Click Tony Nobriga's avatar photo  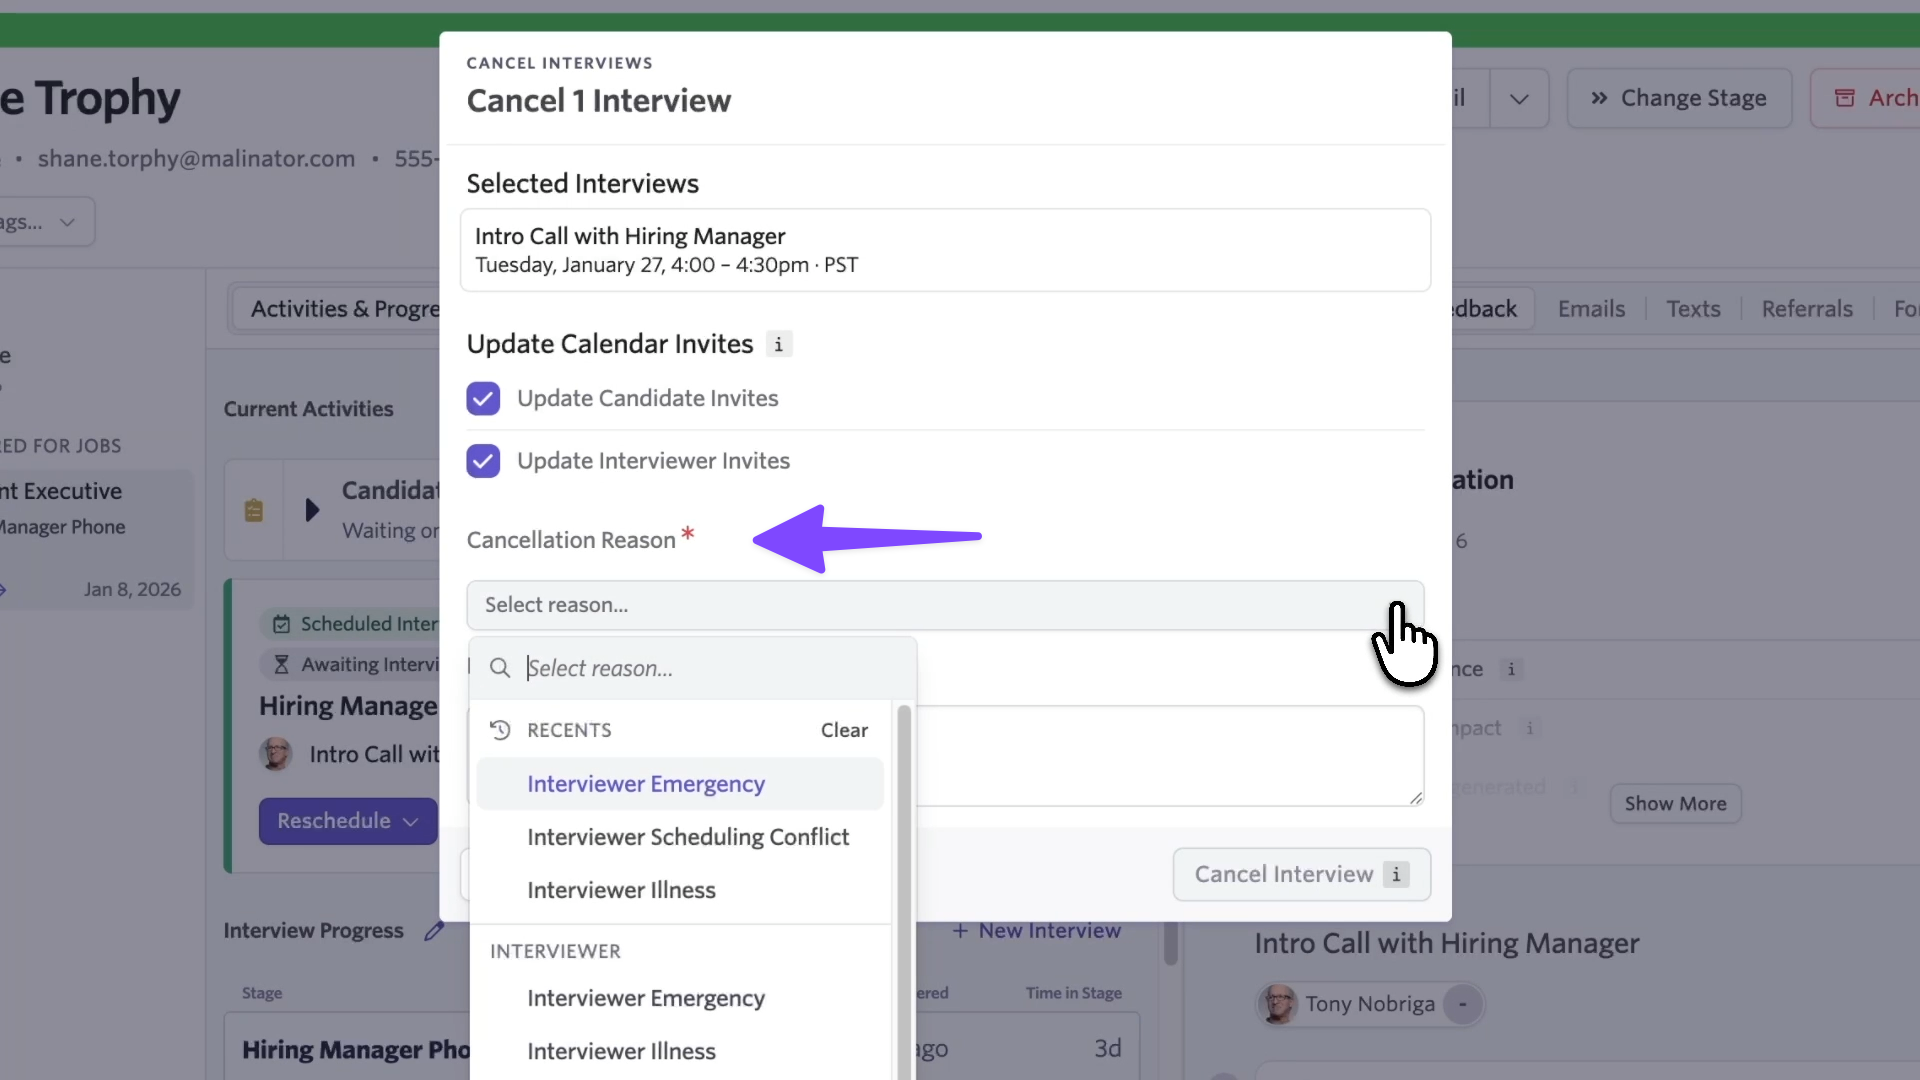(1277, 1004)
